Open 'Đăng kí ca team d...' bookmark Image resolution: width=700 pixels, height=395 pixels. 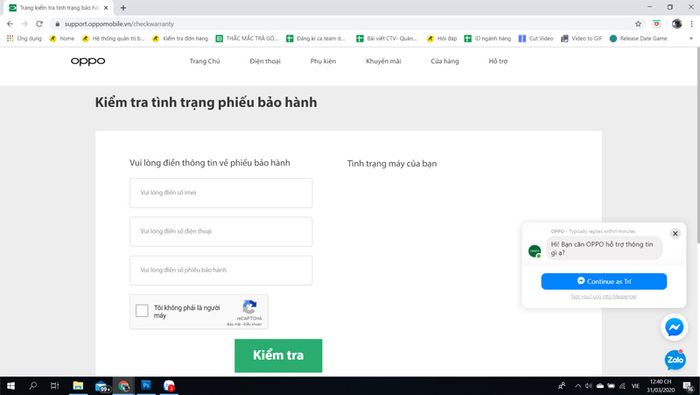316,38
